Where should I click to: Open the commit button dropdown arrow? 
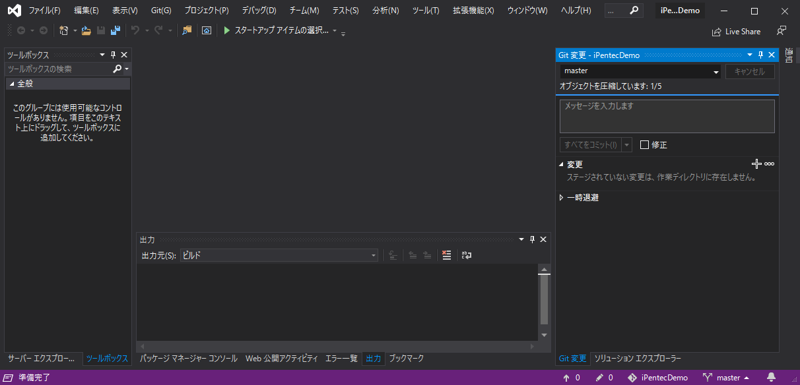(x=627, y=145)
